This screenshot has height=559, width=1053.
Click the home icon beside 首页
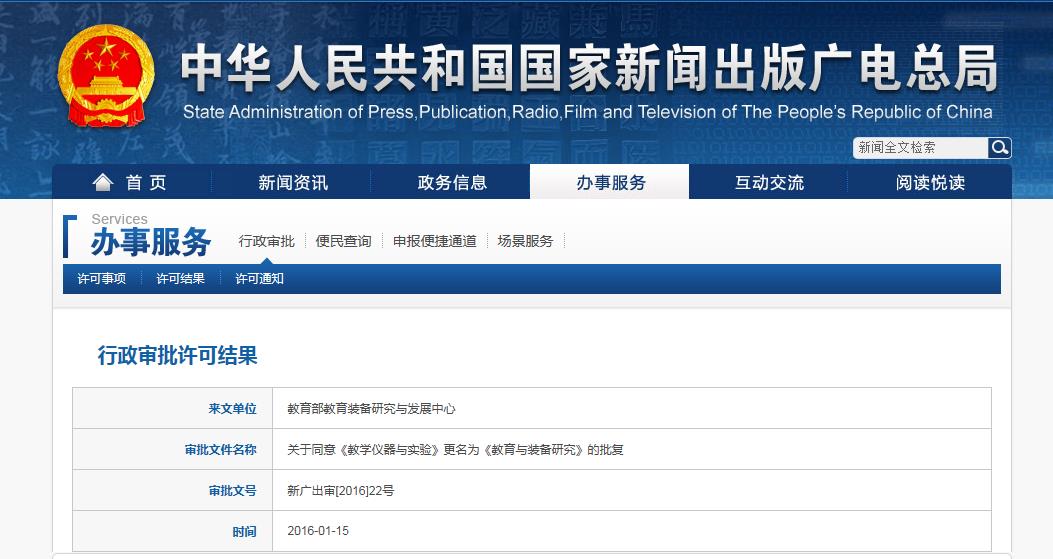point(103,182)
